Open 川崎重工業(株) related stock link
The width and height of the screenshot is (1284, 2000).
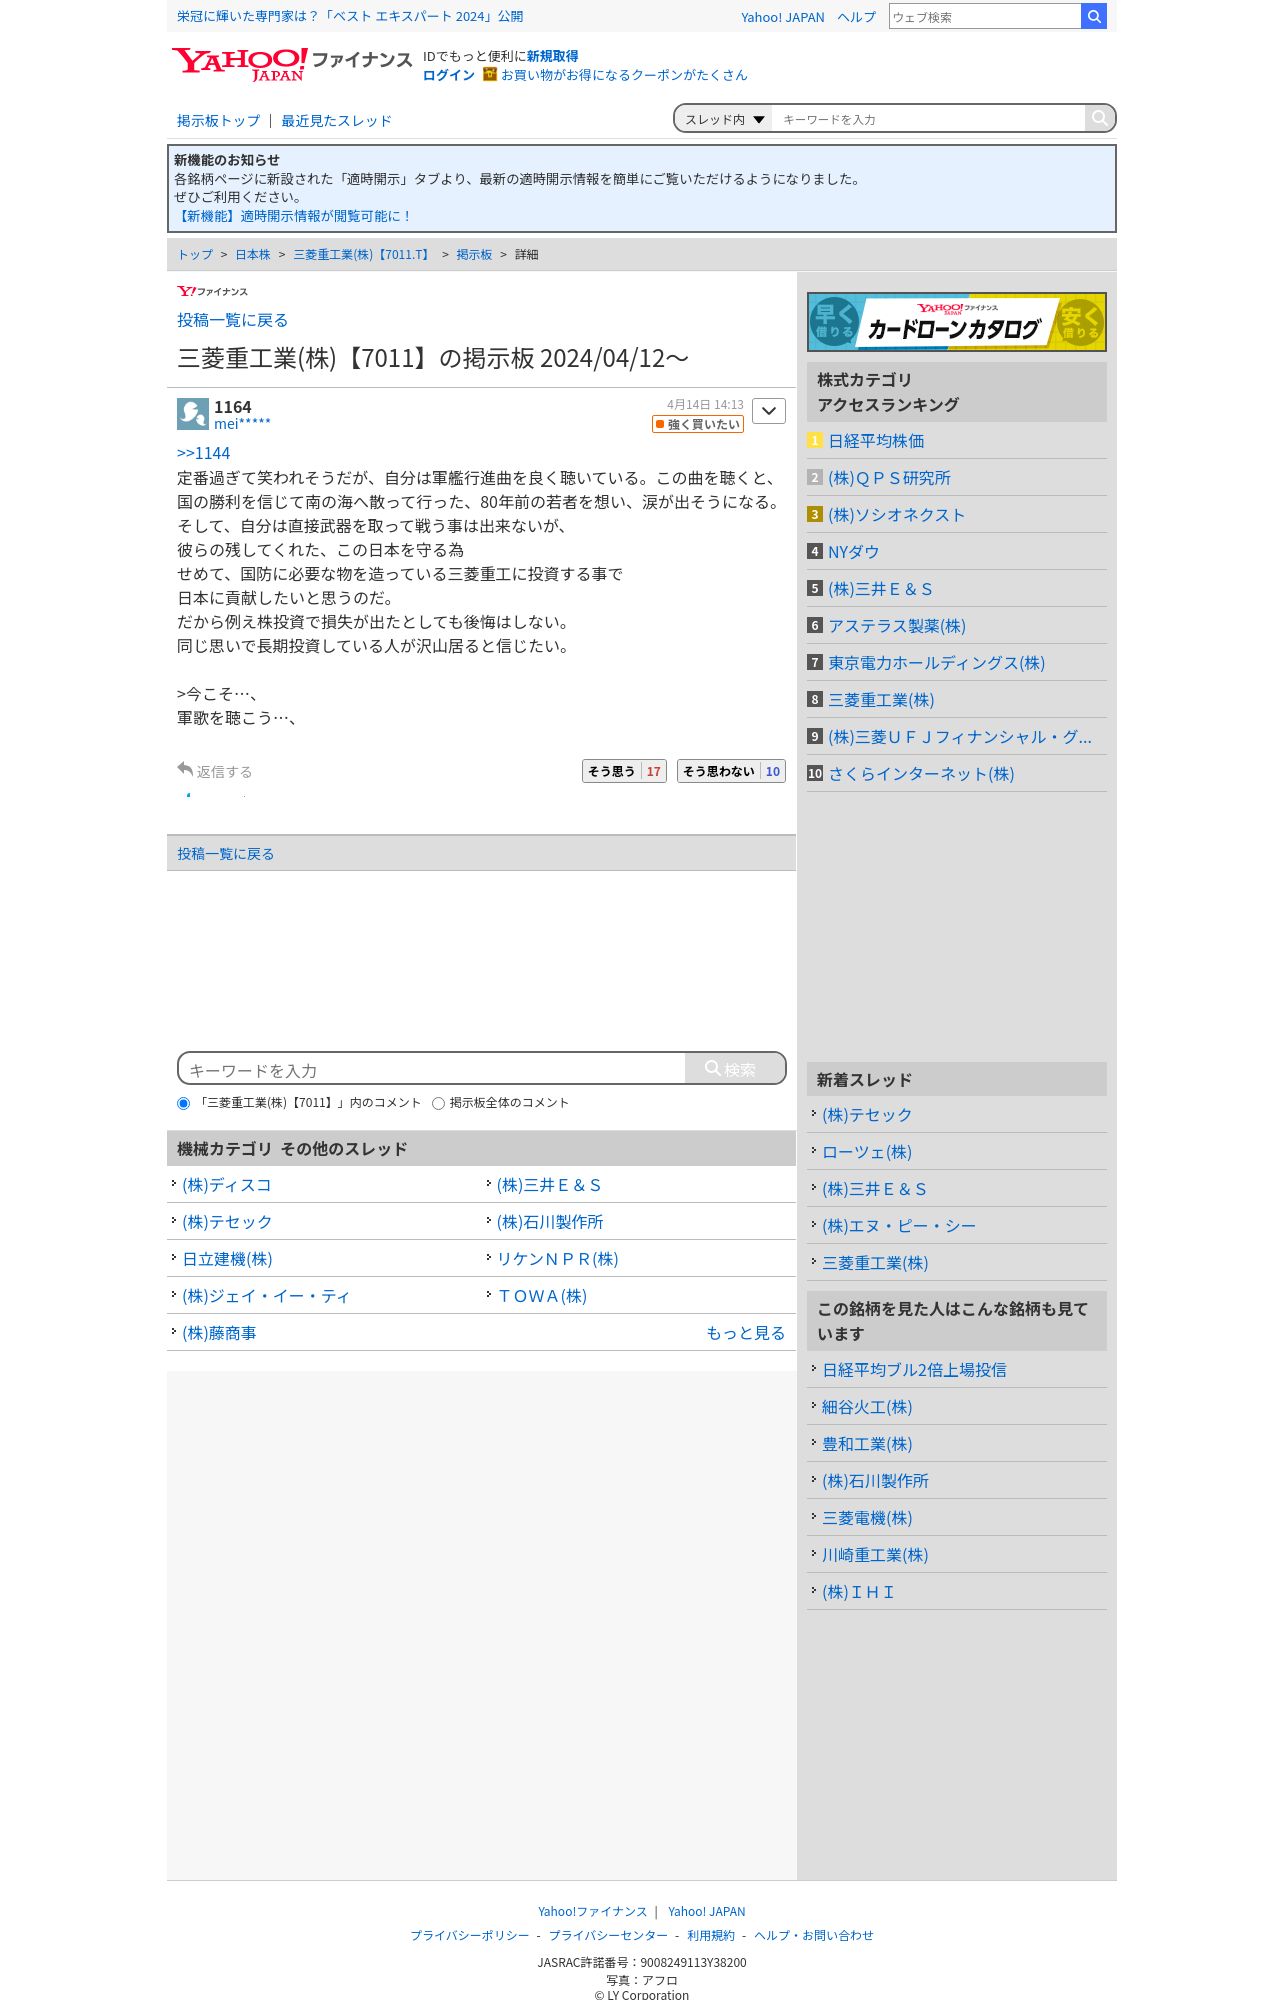pos(875,1555)
